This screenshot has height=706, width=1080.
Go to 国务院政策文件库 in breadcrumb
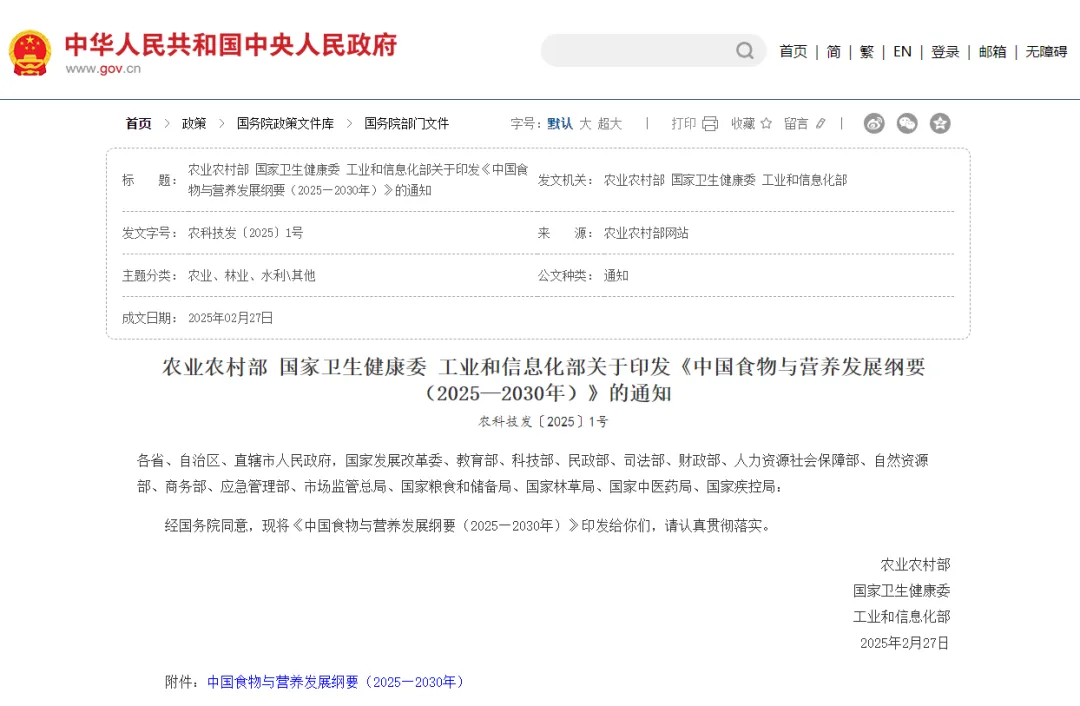coord(285,123)
